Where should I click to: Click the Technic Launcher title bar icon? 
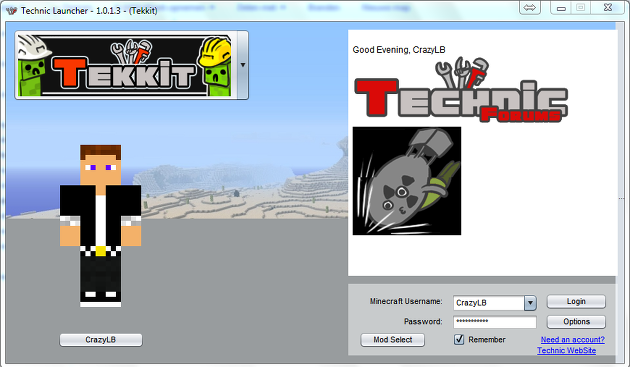coord(11,11)
